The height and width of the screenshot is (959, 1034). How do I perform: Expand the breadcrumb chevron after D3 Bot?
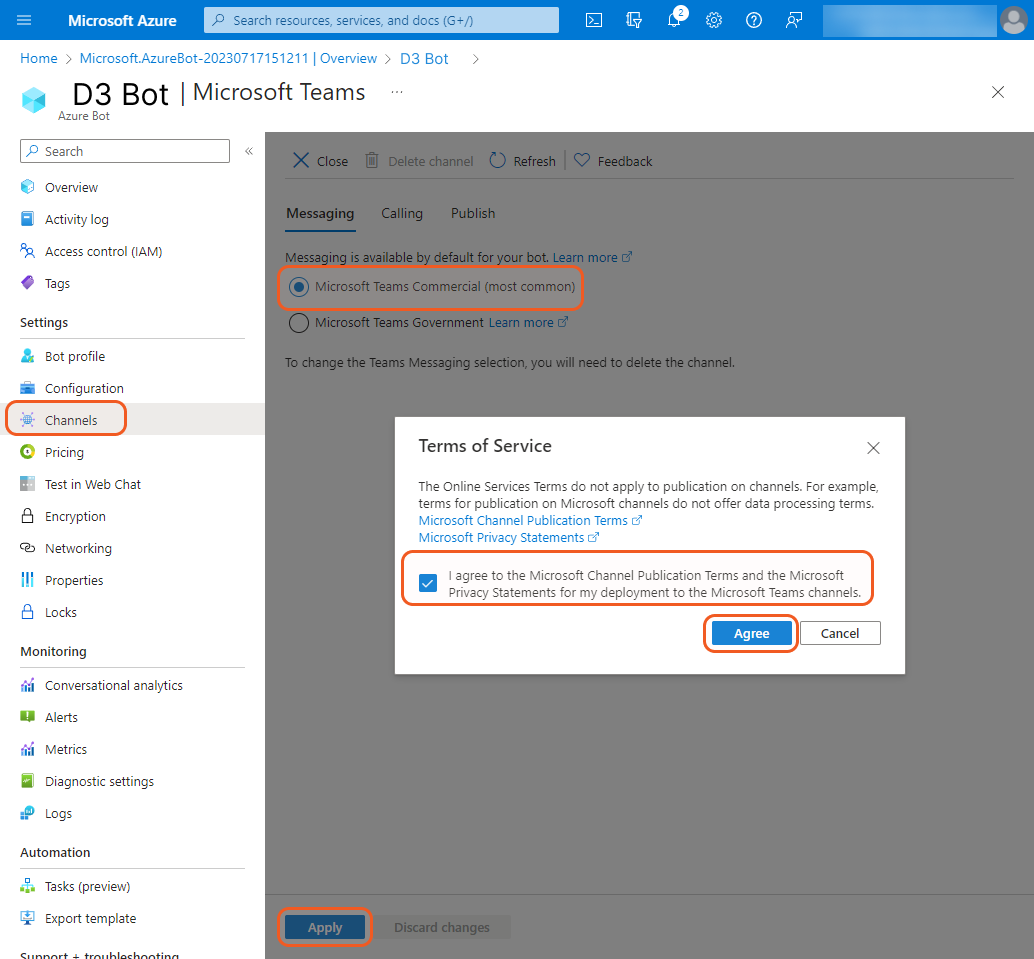[x=475, y=59]
